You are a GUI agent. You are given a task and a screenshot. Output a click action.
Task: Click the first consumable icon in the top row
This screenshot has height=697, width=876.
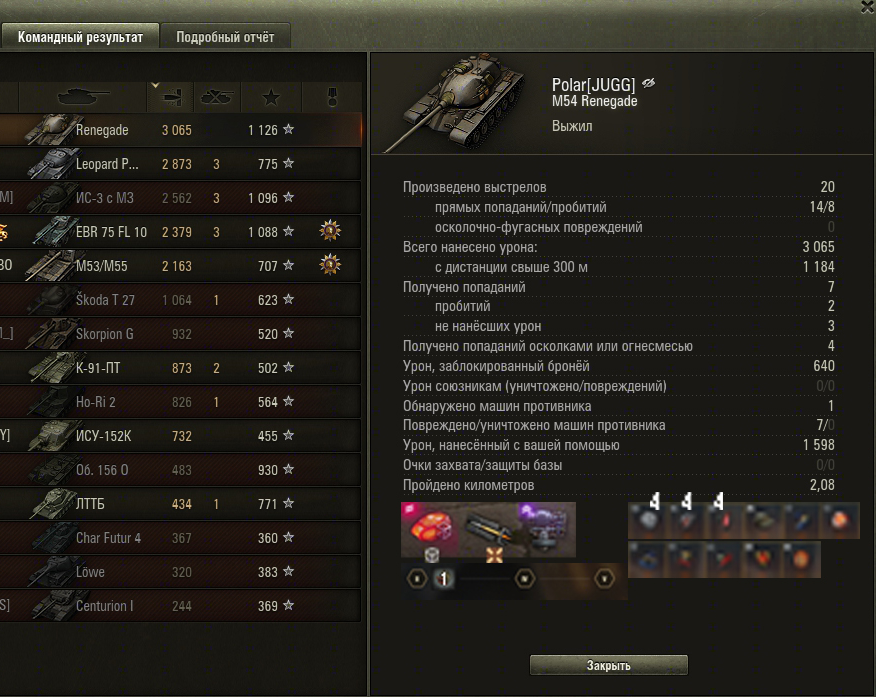(647, 520)
